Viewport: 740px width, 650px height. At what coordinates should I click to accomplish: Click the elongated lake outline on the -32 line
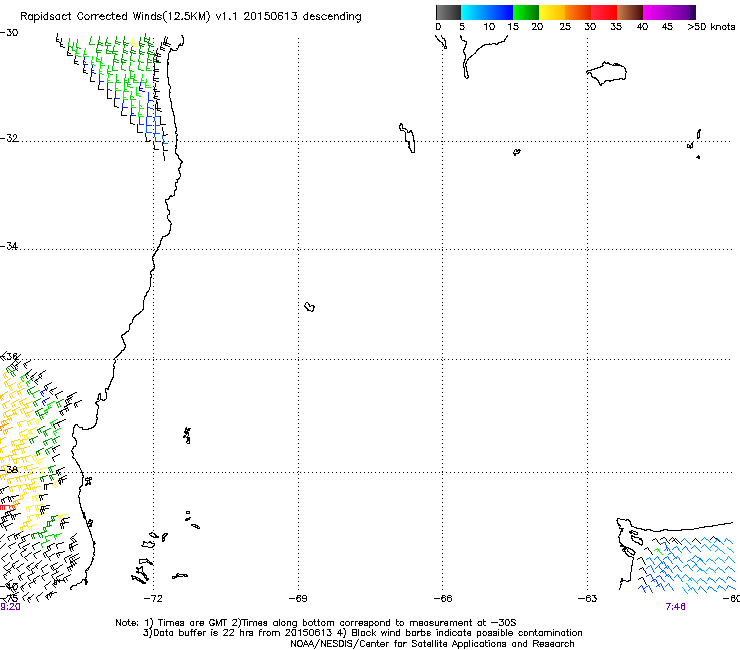[x=408, y=138]
